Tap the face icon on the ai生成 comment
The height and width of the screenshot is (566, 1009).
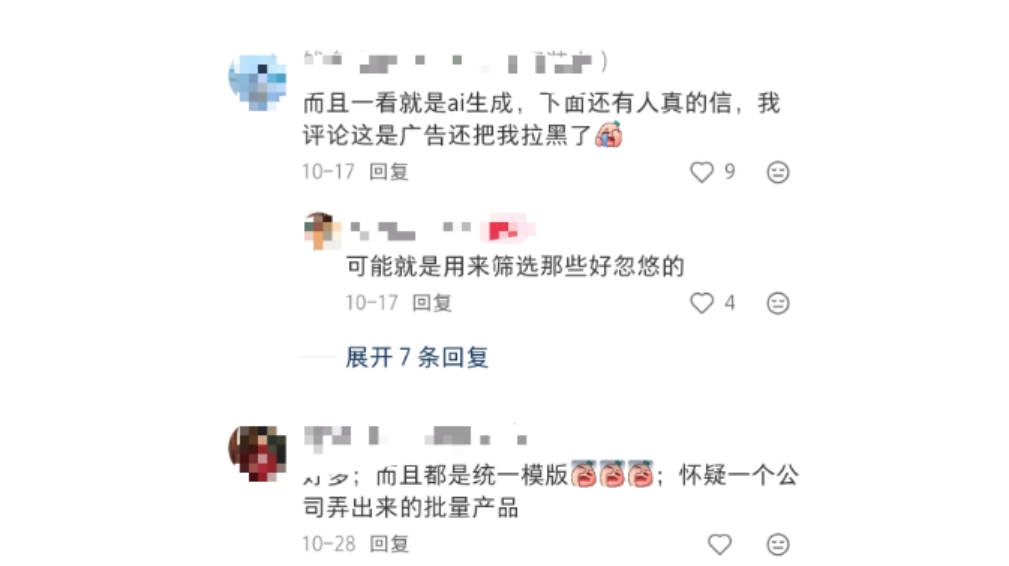click(778, 172)
